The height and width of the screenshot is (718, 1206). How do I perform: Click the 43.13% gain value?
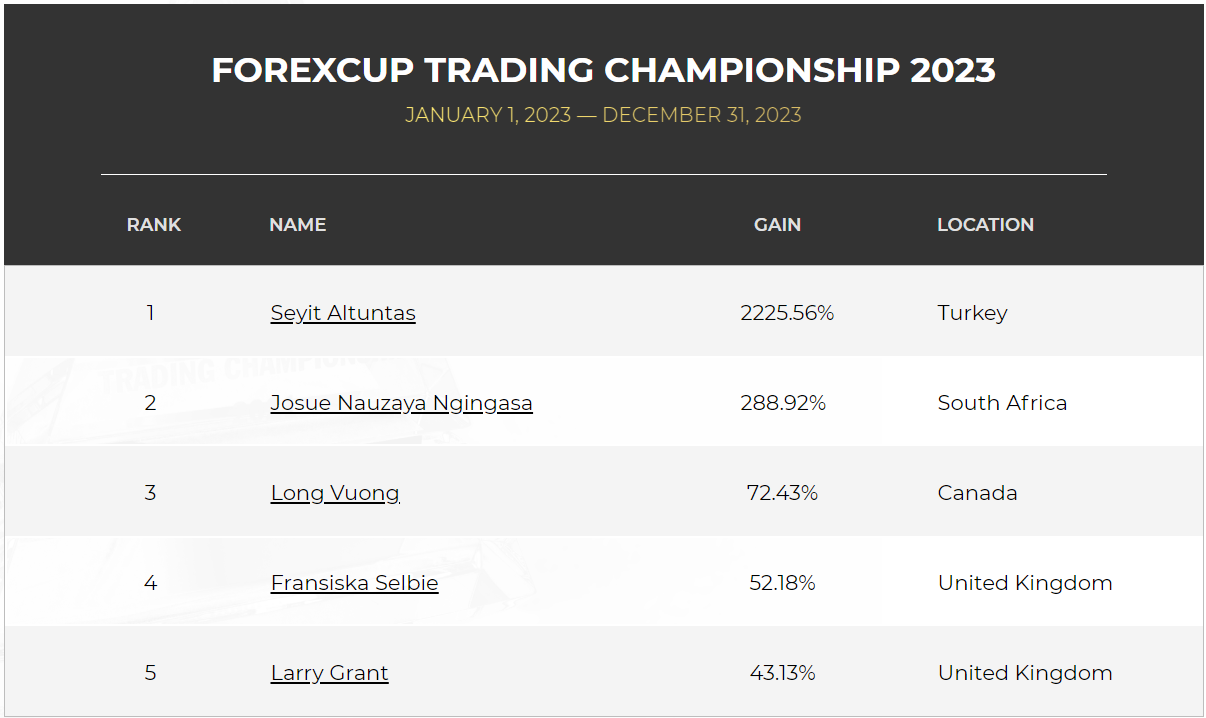click(x=782, y=673)
